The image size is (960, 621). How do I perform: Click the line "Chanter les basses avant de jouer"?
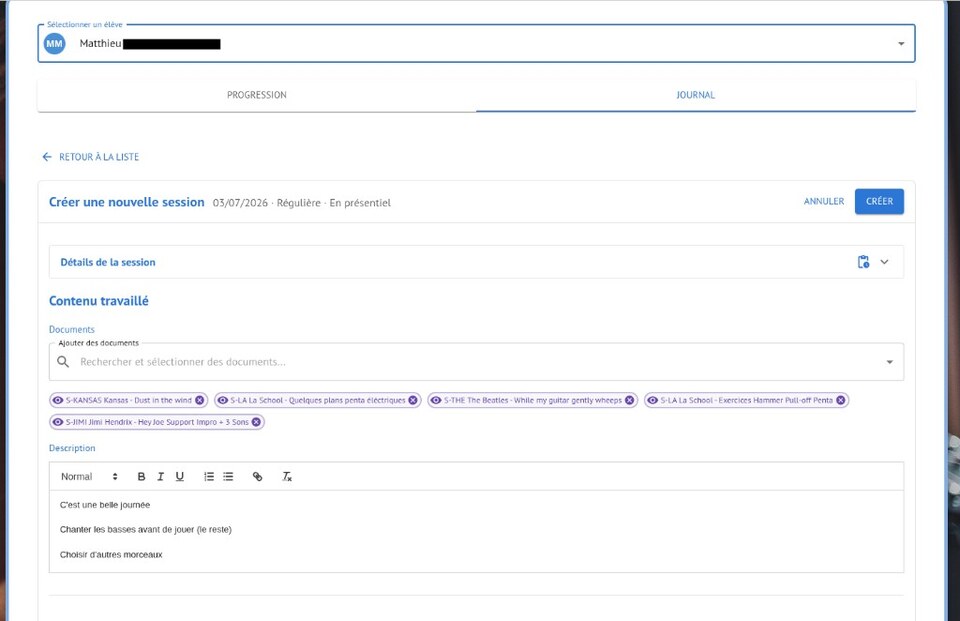146,530
